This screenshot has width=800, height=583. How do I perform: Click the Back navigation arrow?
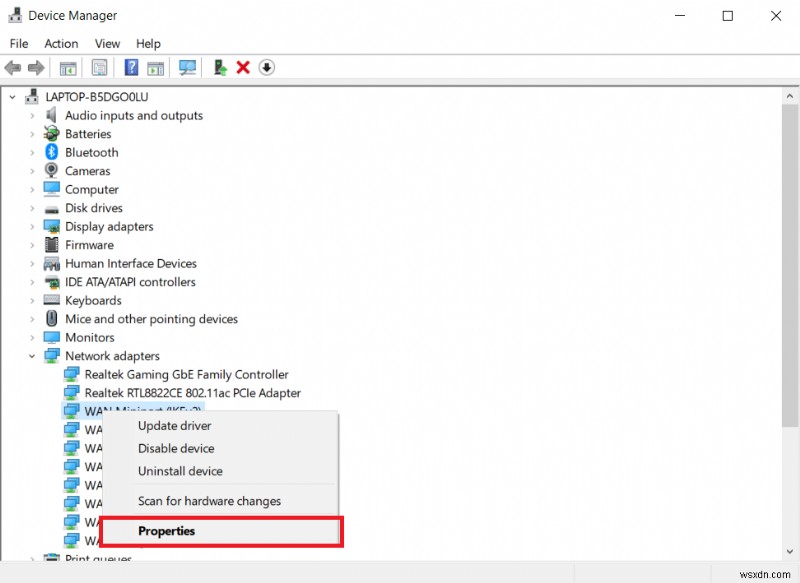[13, 67]
